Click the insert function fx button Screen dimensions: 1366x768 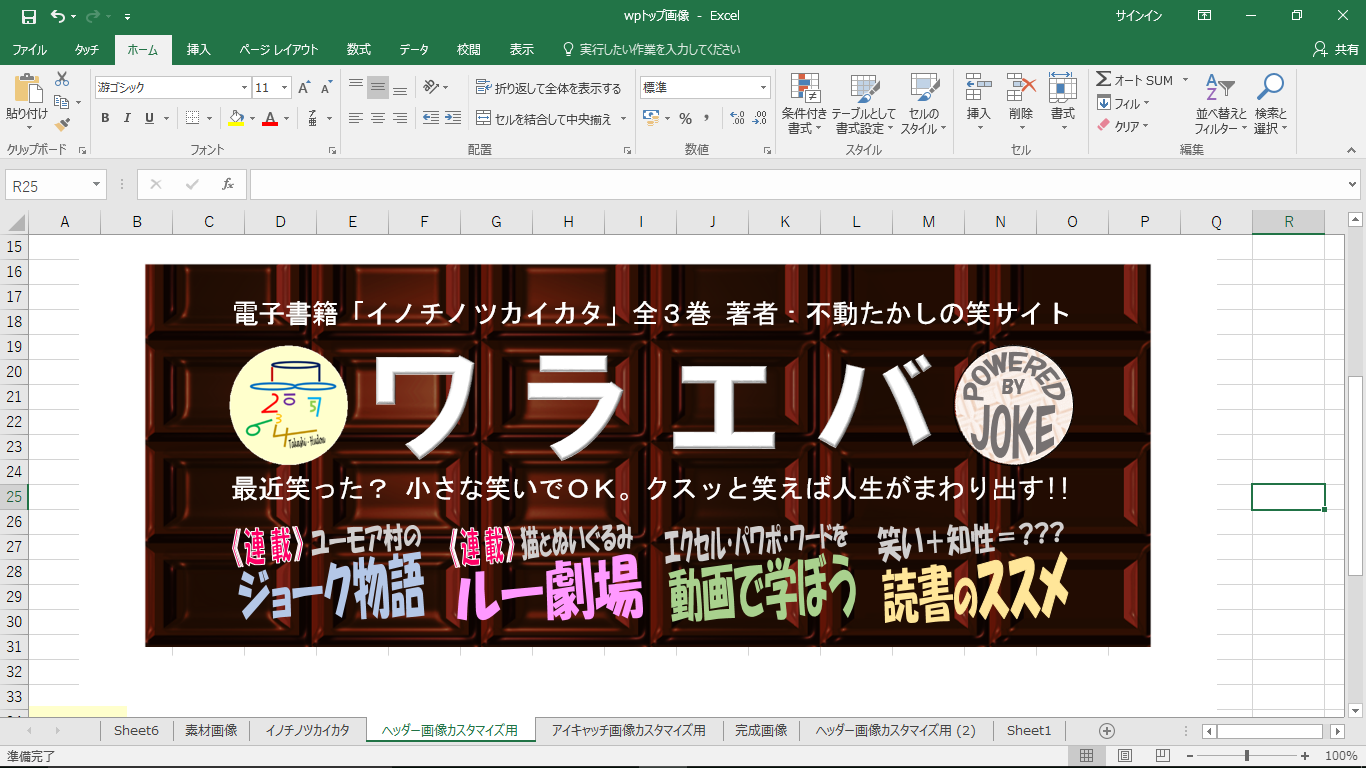228,184
